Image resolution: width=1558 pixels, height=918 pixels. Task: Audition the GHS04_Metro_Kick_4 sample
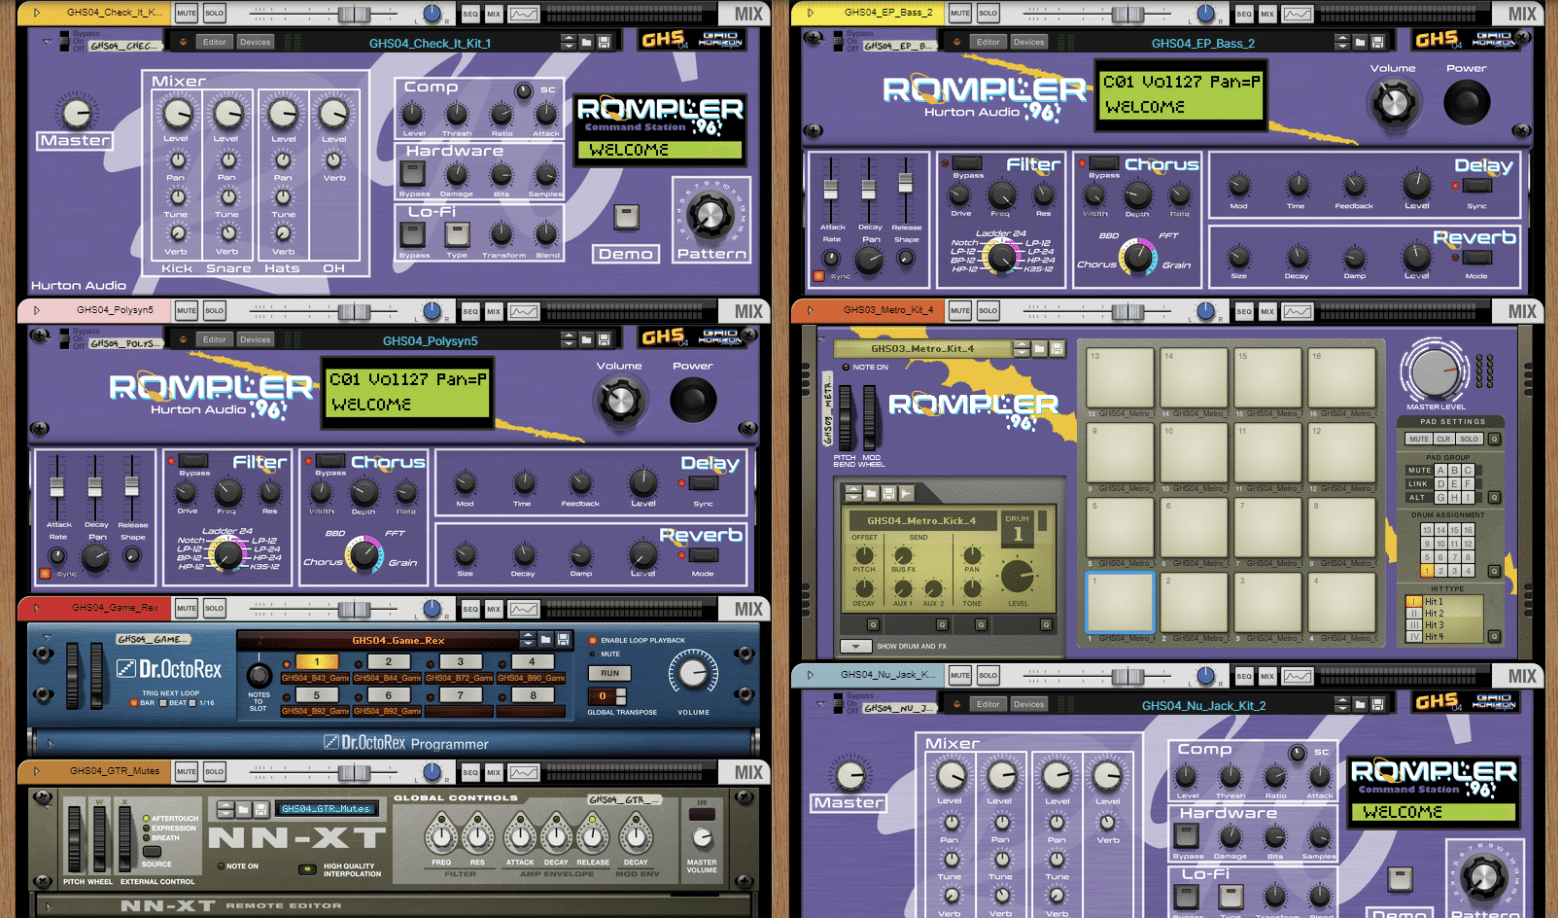click(906, 493)
